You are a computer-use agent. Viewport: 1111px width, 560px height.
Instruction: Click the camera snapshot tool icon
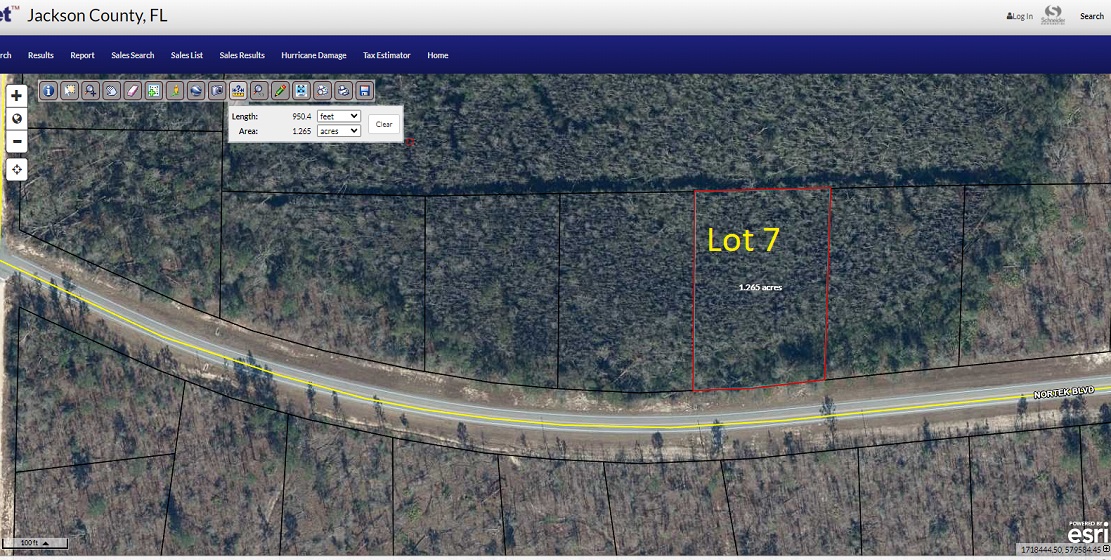[x=217, y=91]
